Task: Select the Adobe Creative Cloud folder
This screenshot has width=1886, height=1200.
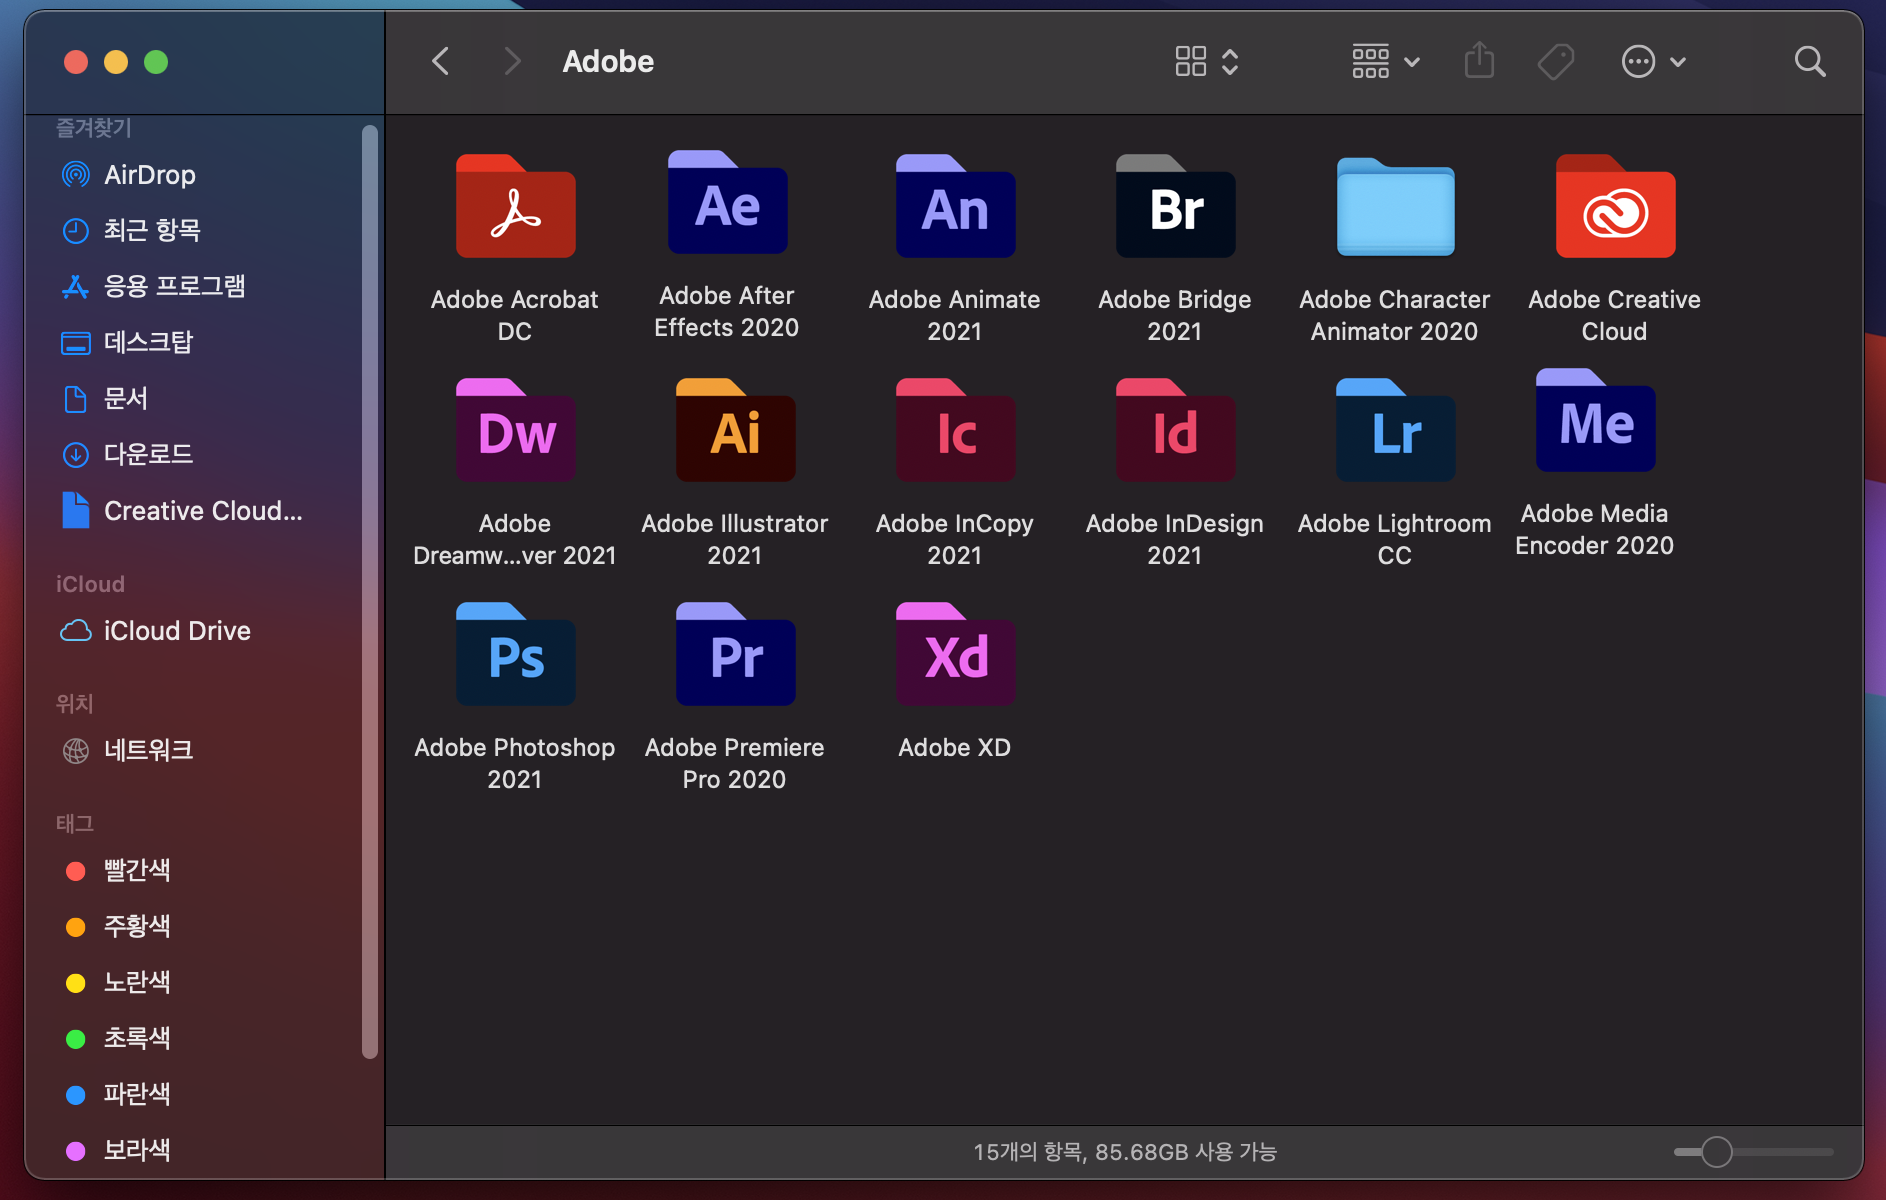Action: pos(1615,207)
